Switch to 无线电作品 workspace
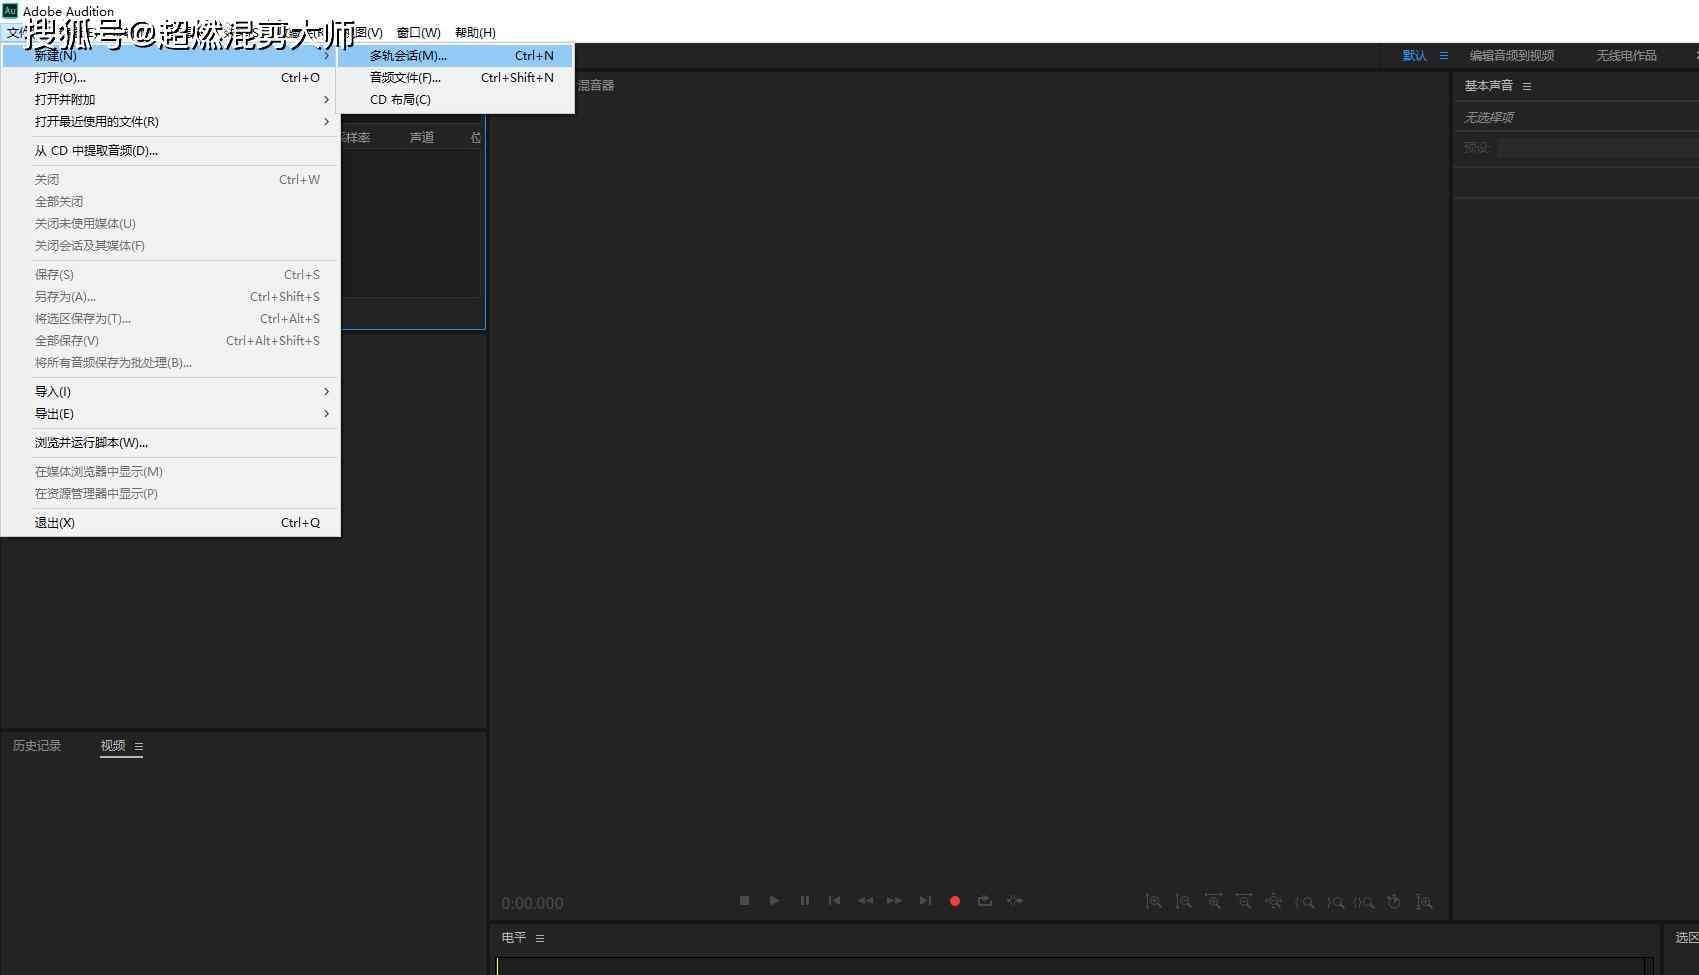The width and height of the screenshot is (1699, 975). click(1626, 56)
